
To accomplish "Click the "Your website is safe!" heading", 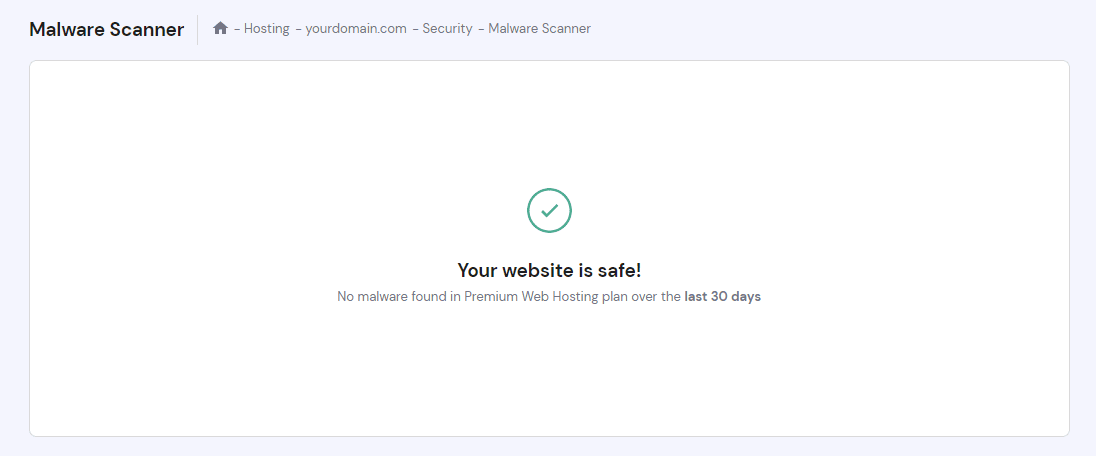I will pos(549,270).
